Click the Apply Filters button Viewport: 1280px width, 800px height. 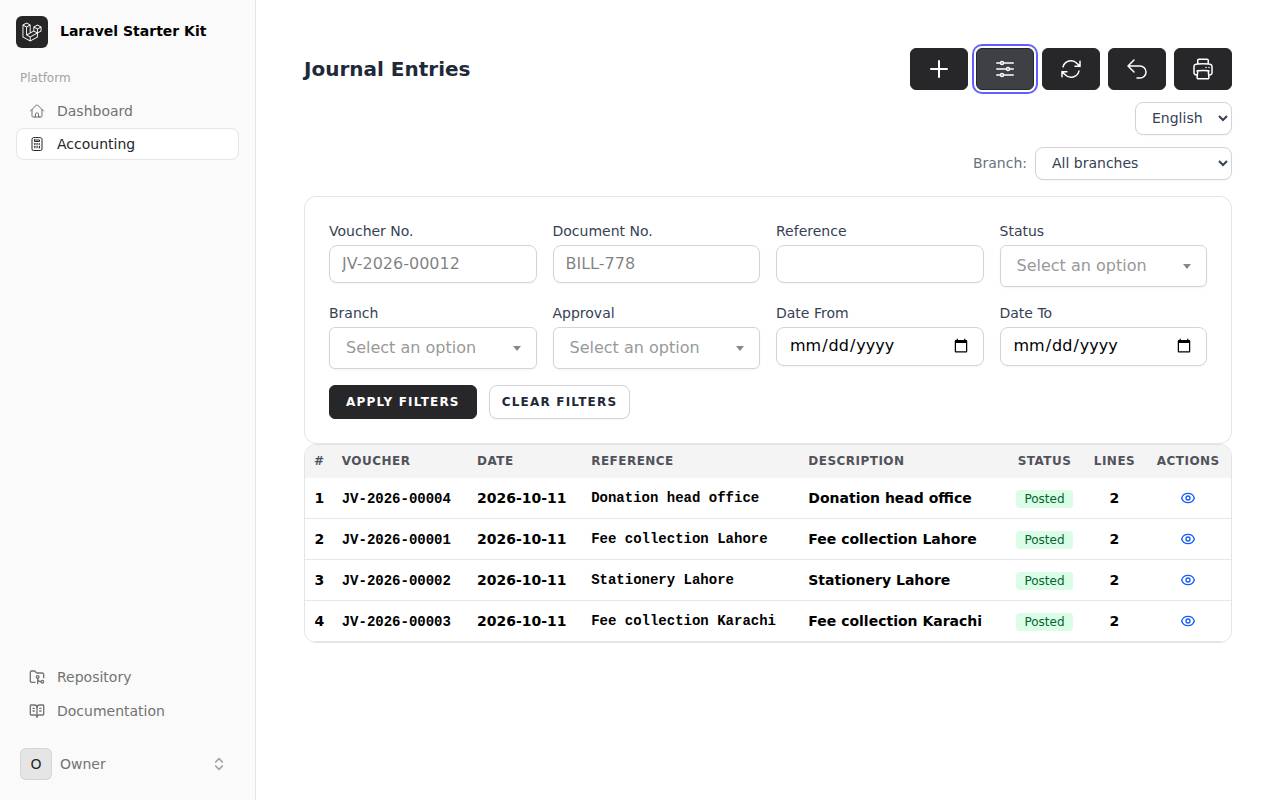tap(403, 402)
